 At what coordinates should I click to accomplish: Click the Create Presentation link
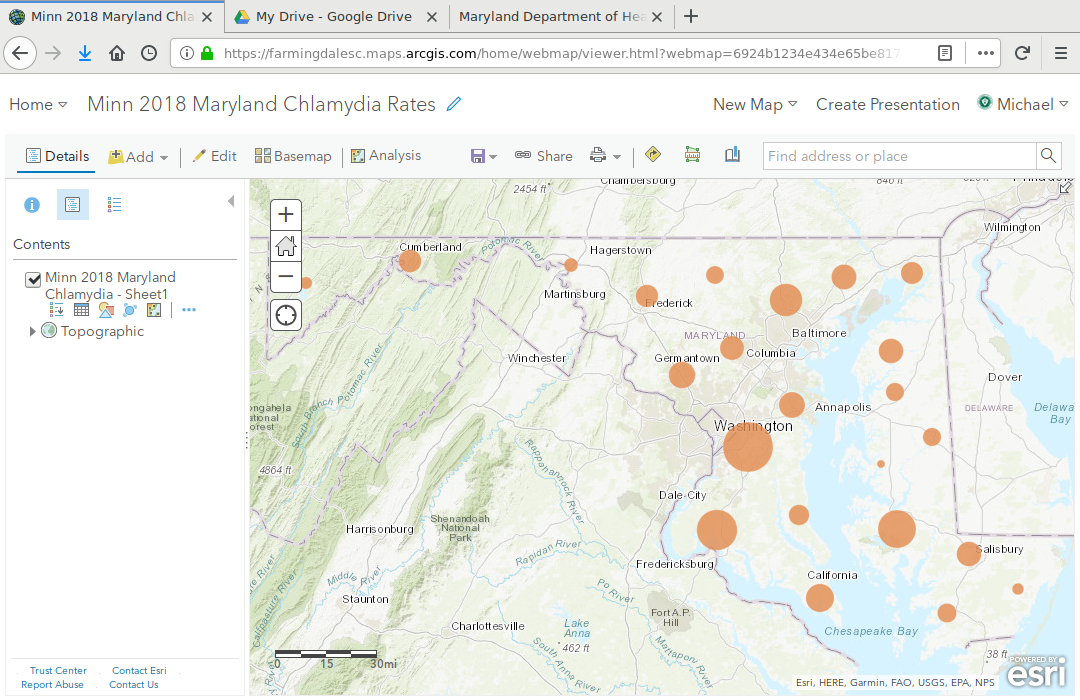point(888,104)
